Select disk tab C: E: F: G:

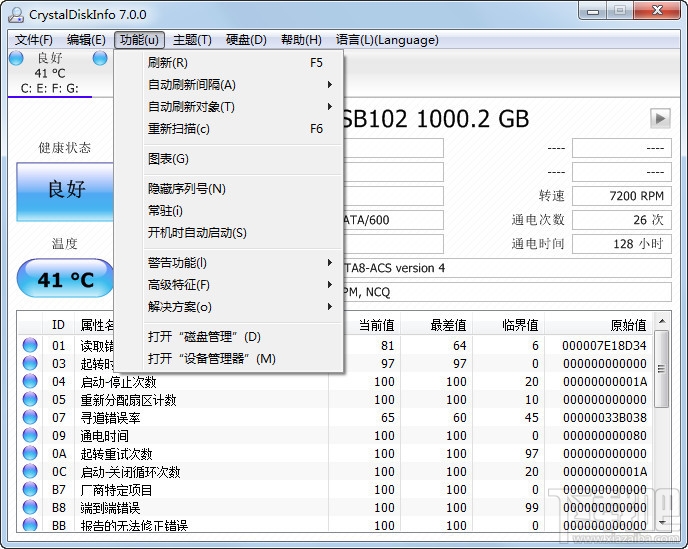tap(50, 73)
